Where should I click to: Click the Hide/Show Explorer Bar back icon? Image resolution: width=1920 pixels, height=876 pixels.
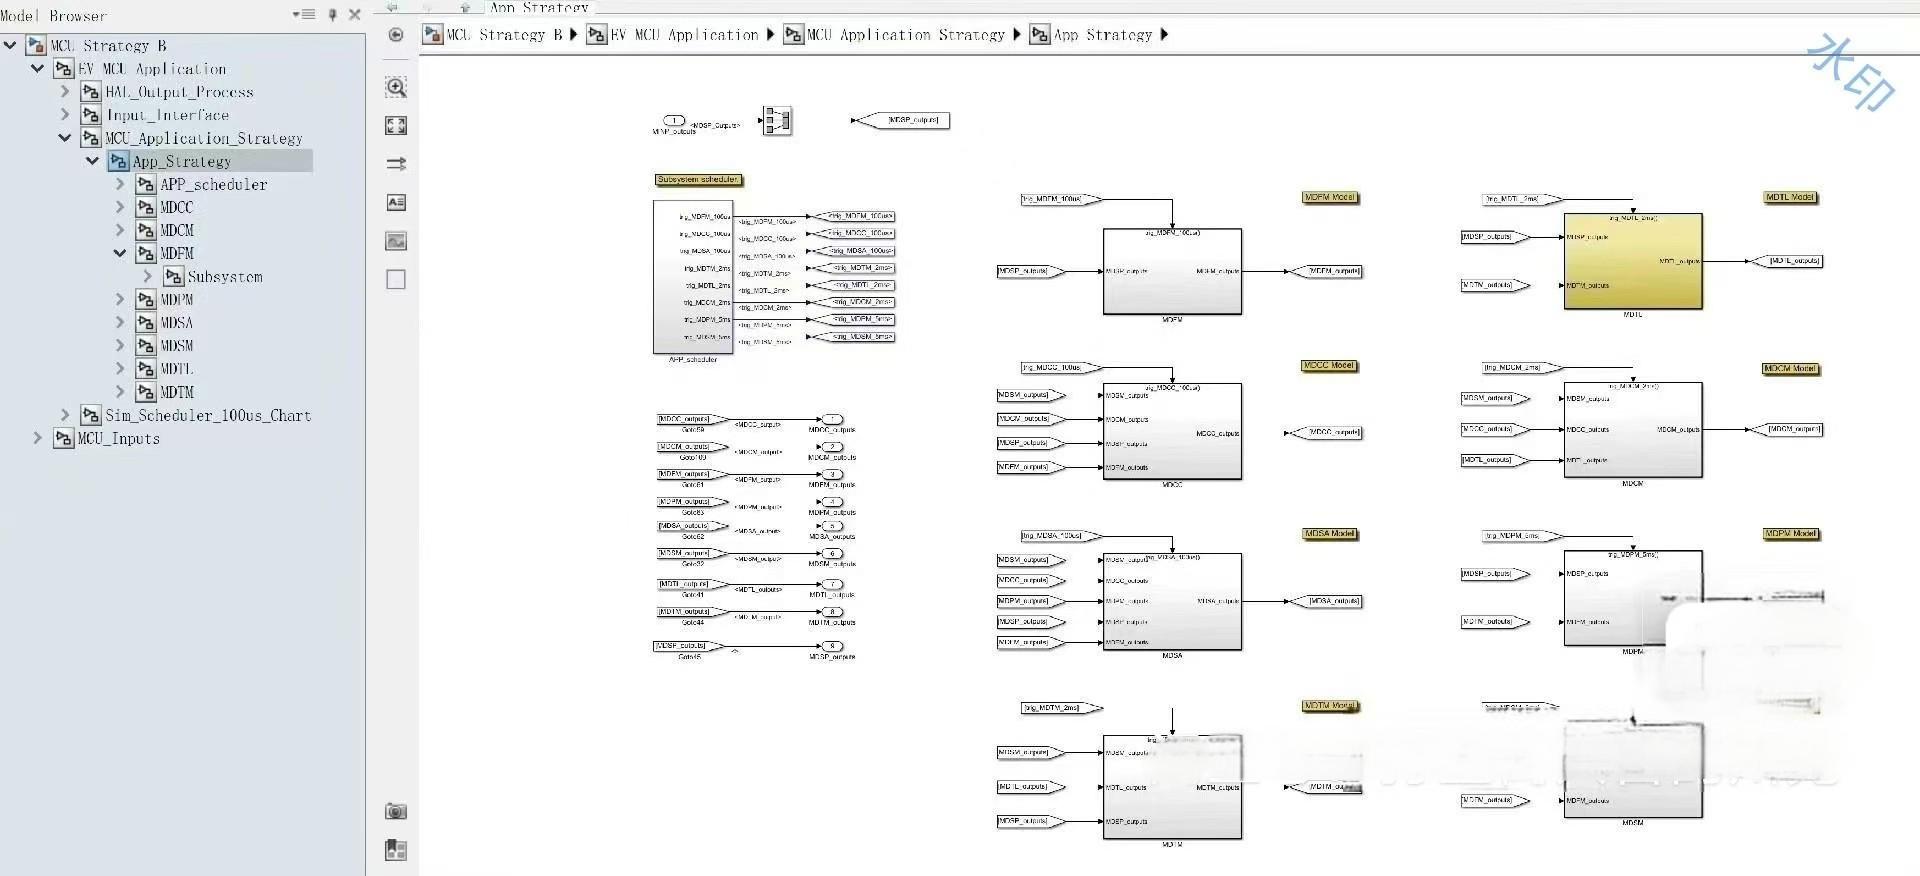click(396, 35)
